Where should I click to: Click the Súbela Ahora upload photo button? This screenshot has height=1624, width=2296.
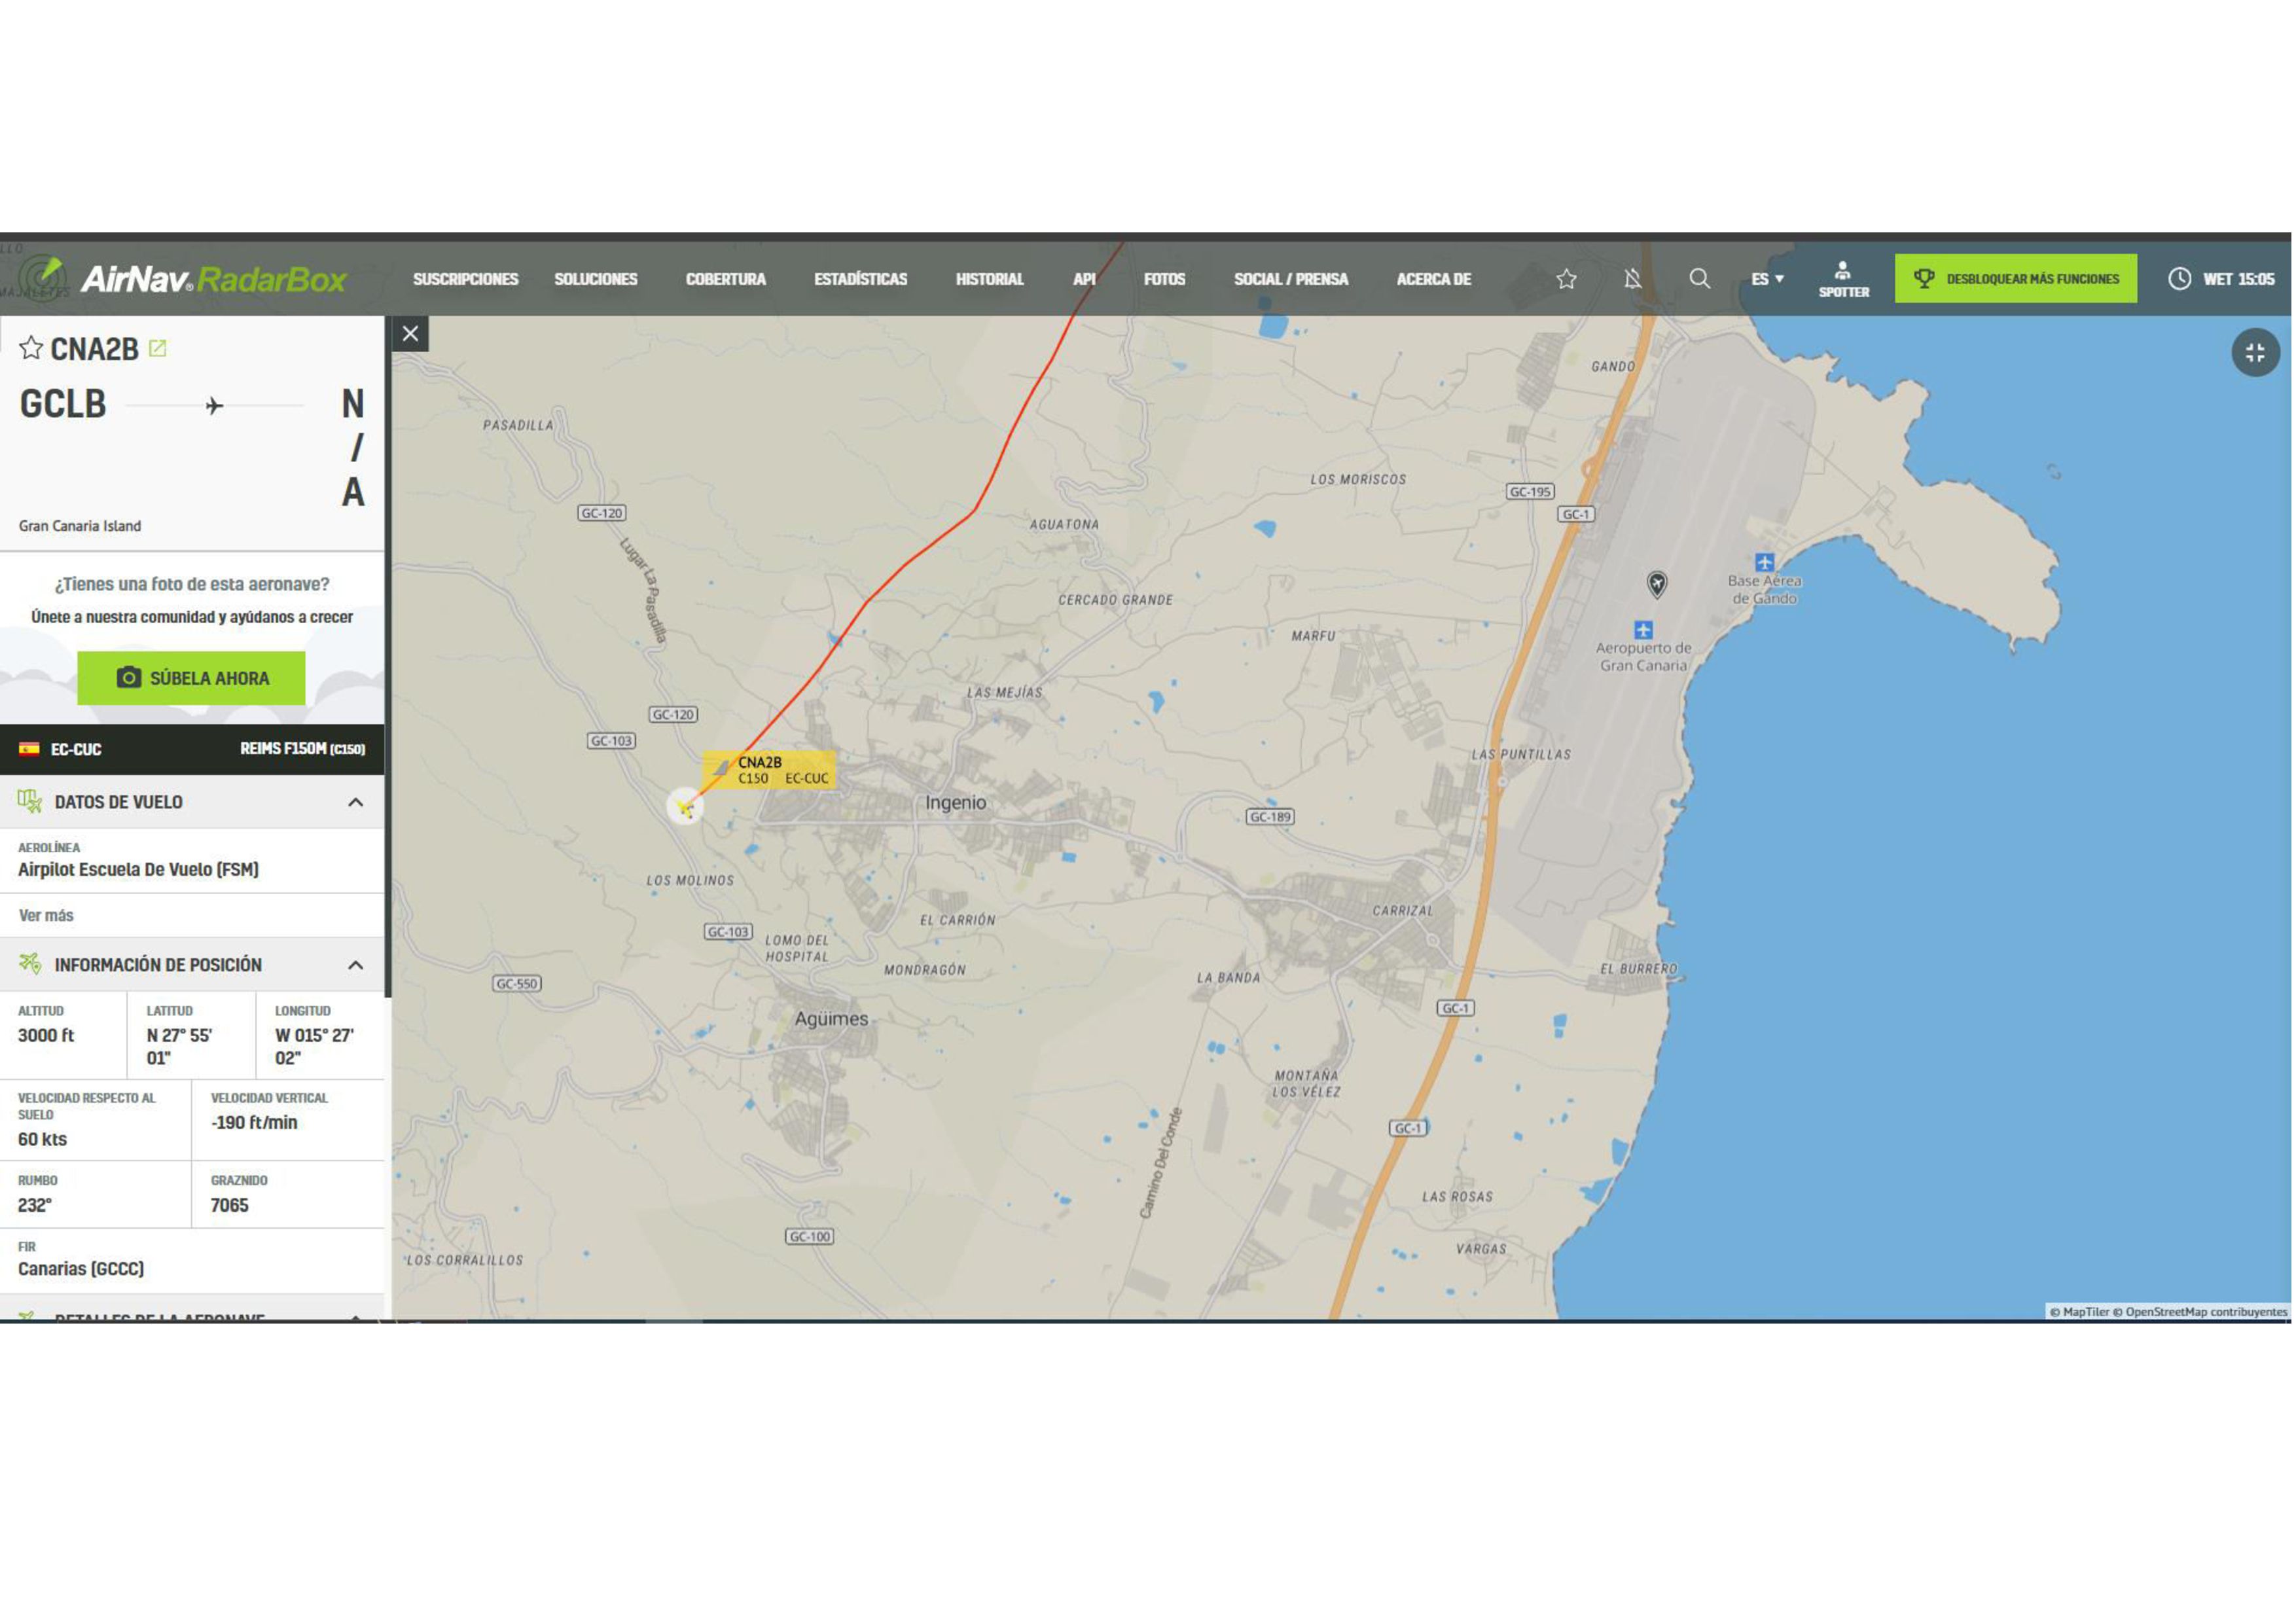pos(191,678)
